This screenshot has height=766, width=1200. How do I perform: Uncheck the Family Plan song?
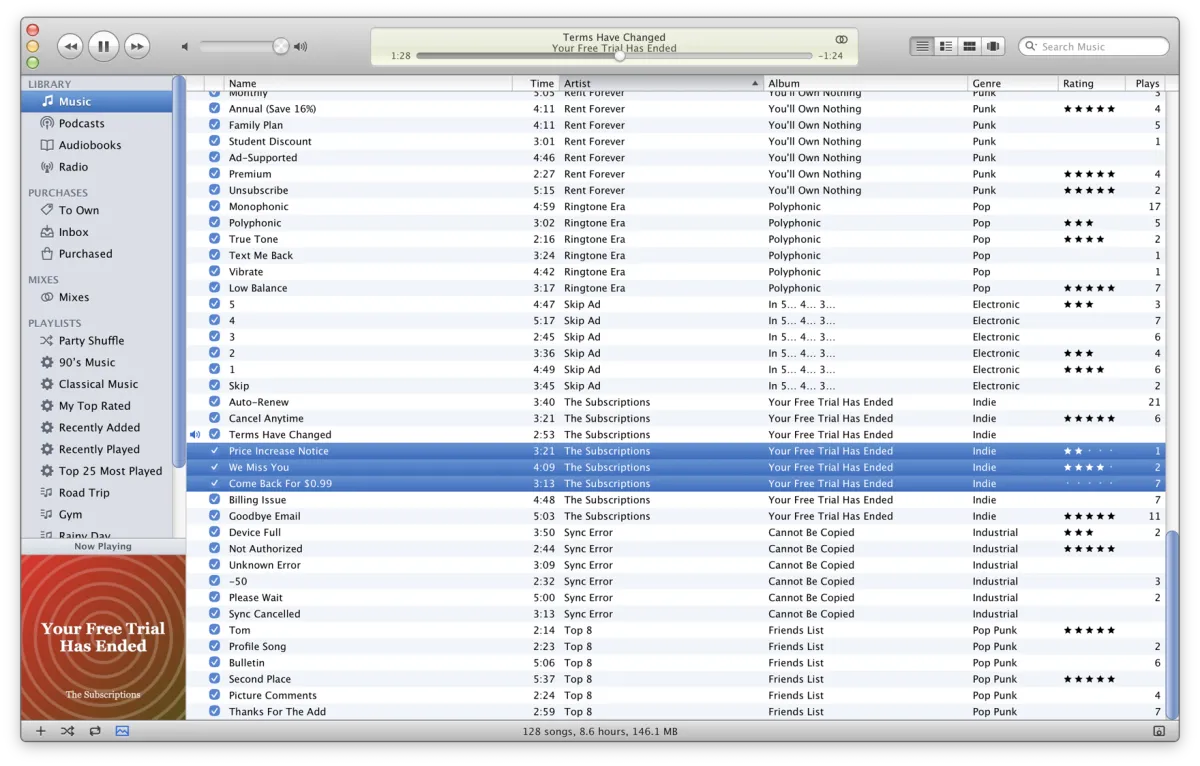214,125
